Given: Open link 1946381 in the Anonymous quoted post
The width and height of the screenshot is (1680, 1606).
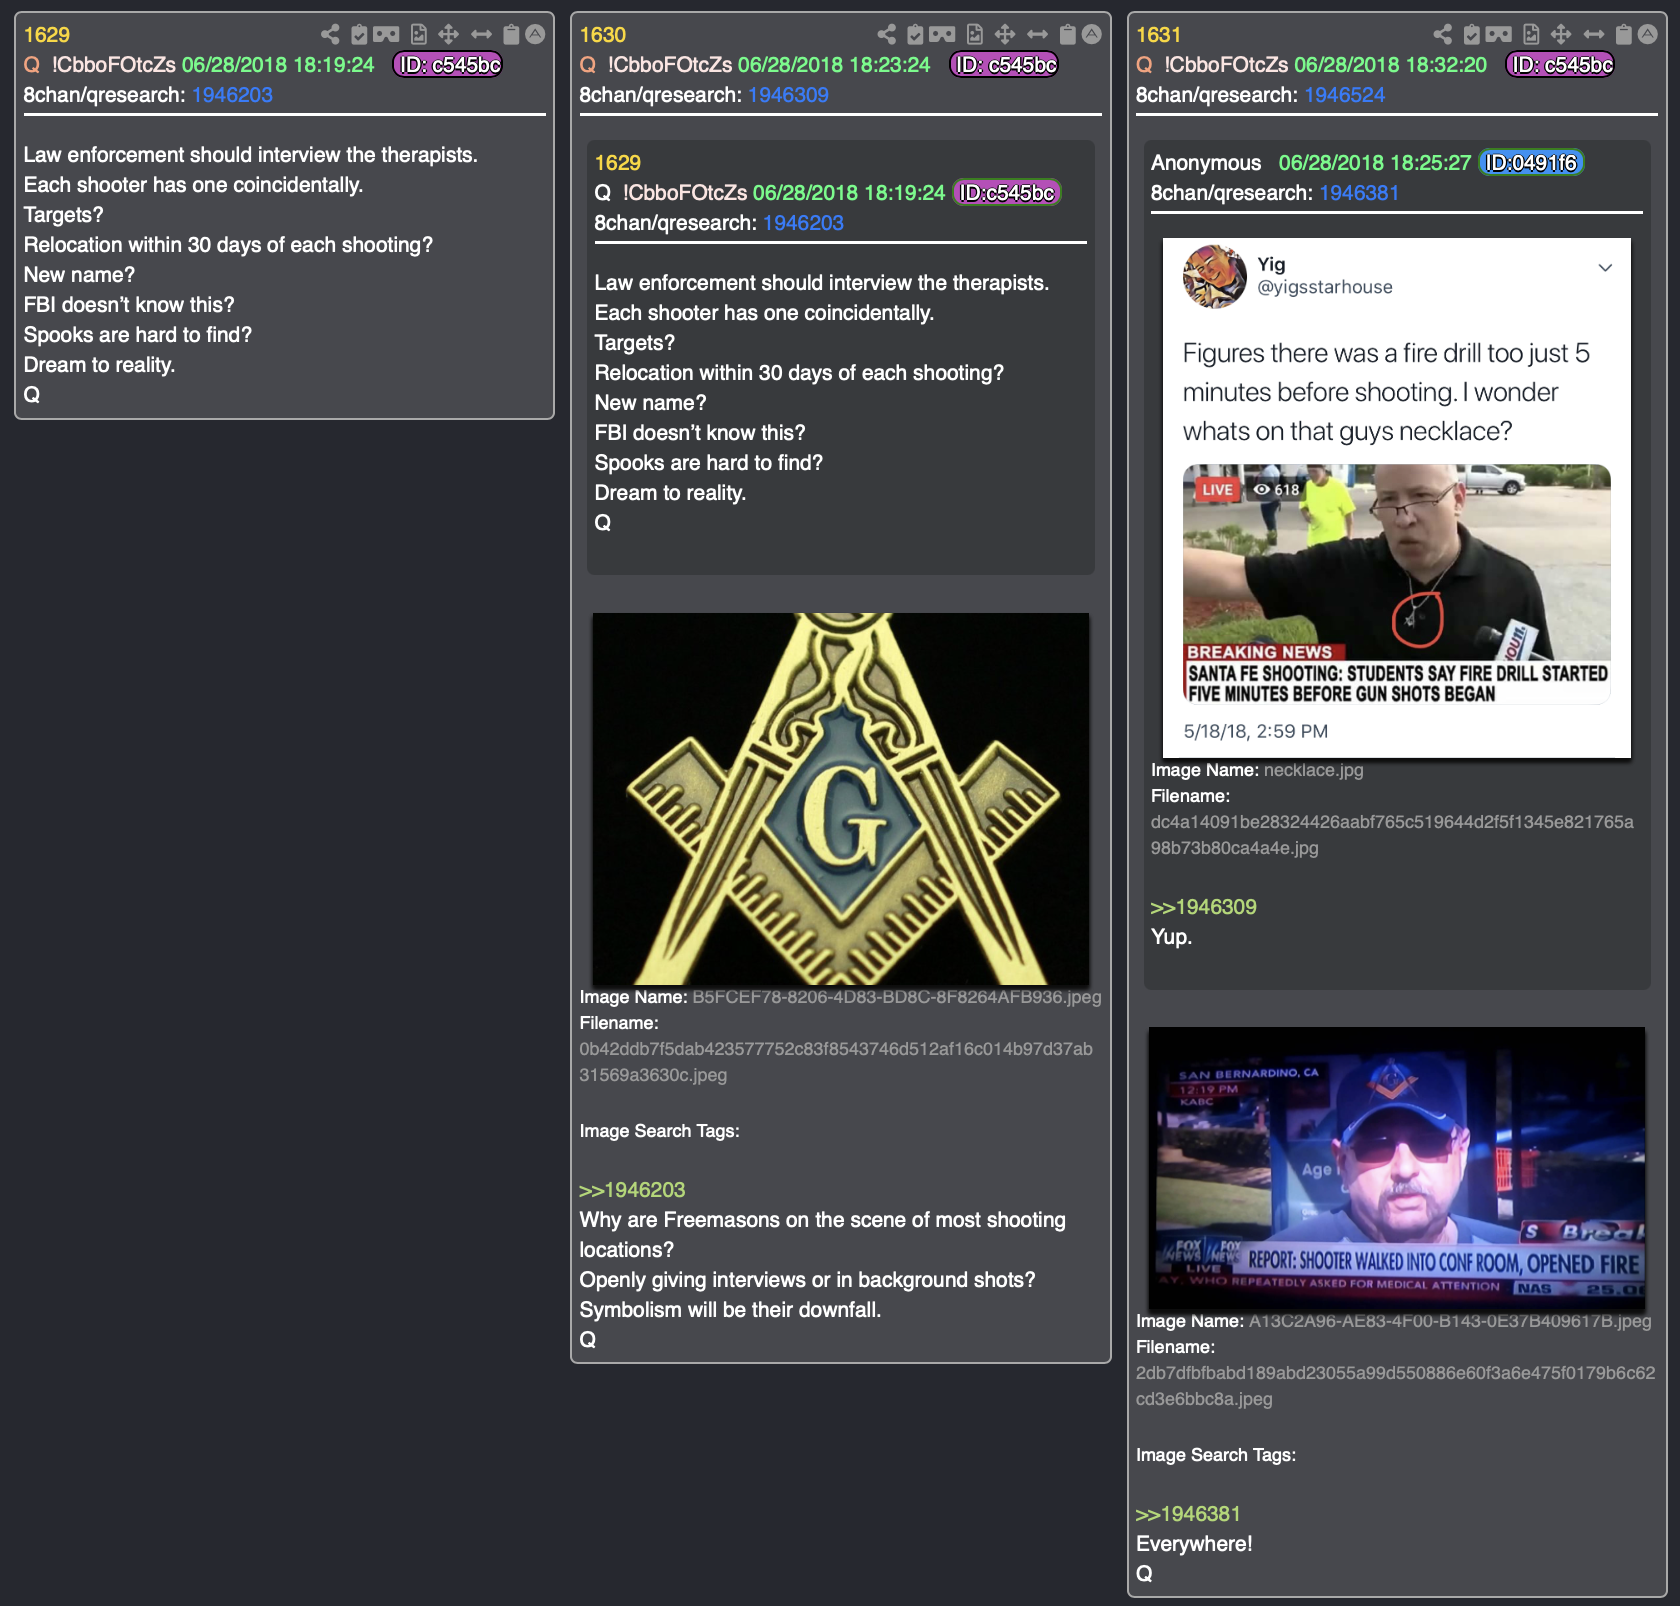Looking at the screenshot, I should point(1359,193).
